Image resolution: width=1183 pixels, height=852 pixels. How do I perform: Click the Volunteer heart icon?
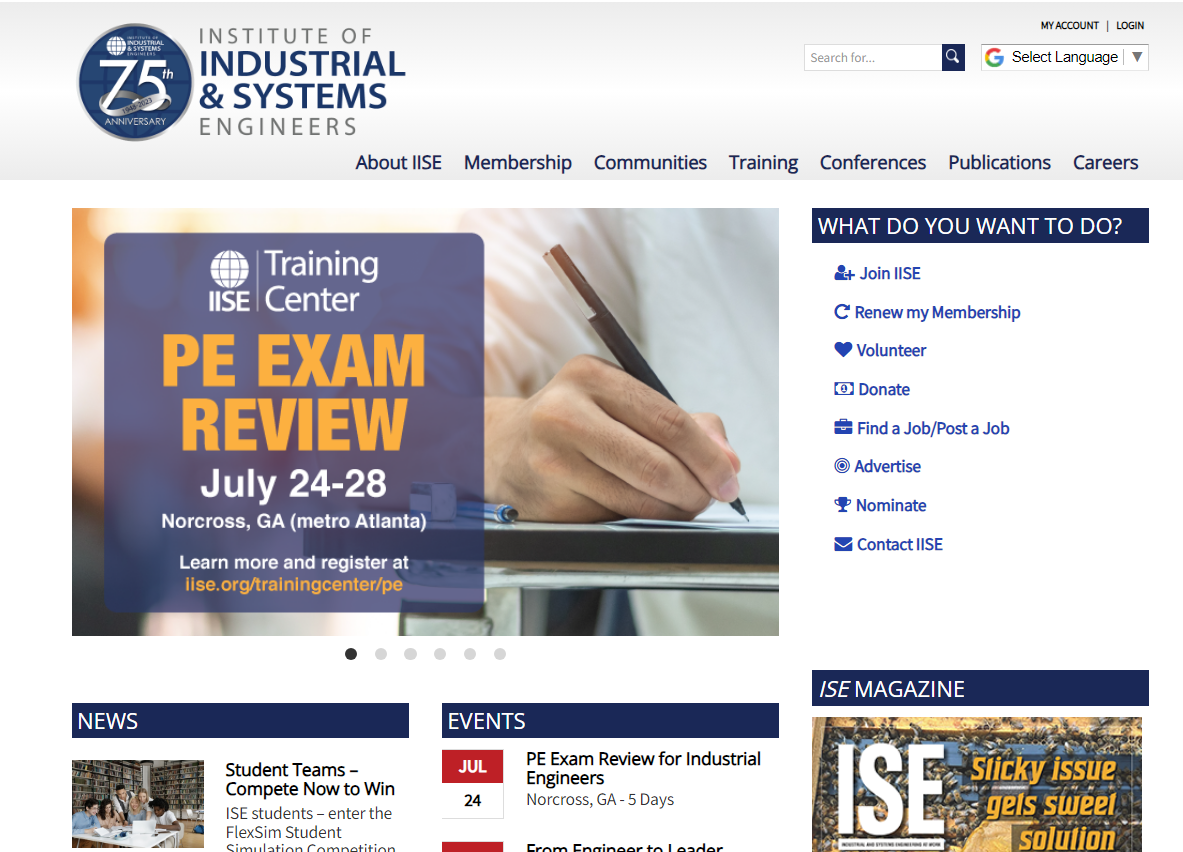tap(843, 349)
